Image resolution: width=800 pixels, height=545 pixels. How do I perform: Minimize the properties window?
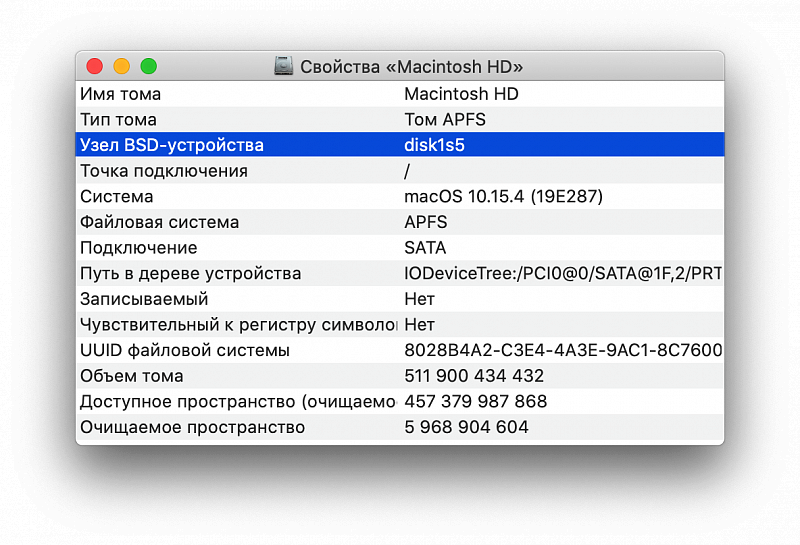(121, 66)
